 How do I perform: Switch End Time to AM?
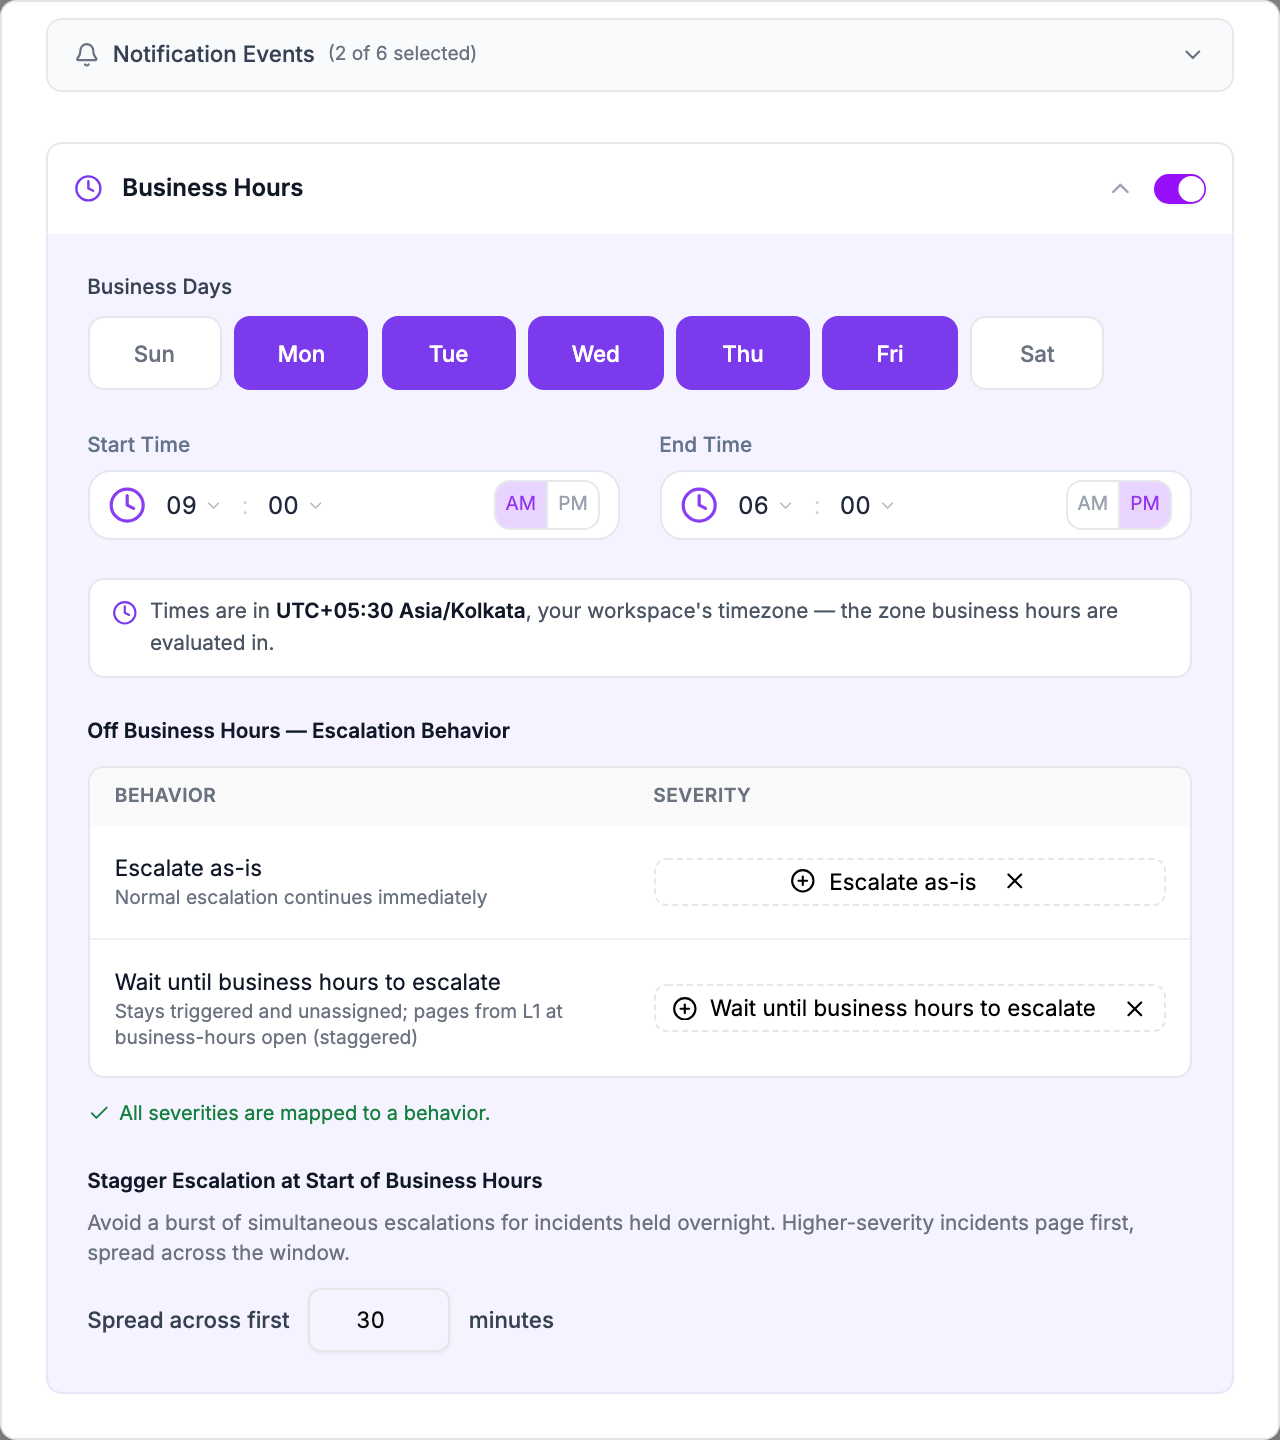point(1093,504)
